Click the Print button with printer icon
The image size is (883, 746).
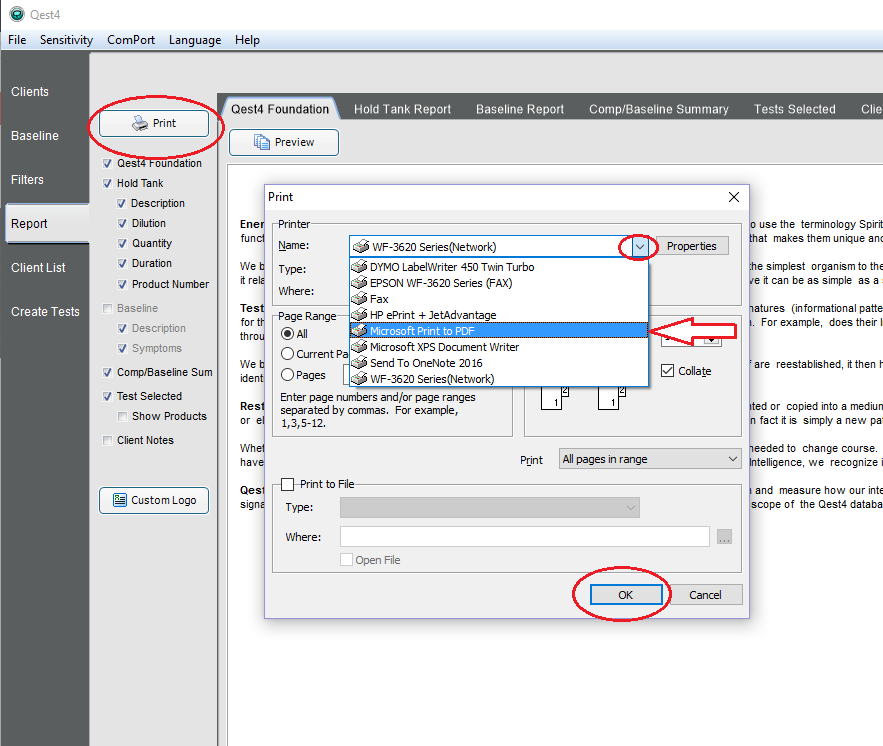[154, 123]
